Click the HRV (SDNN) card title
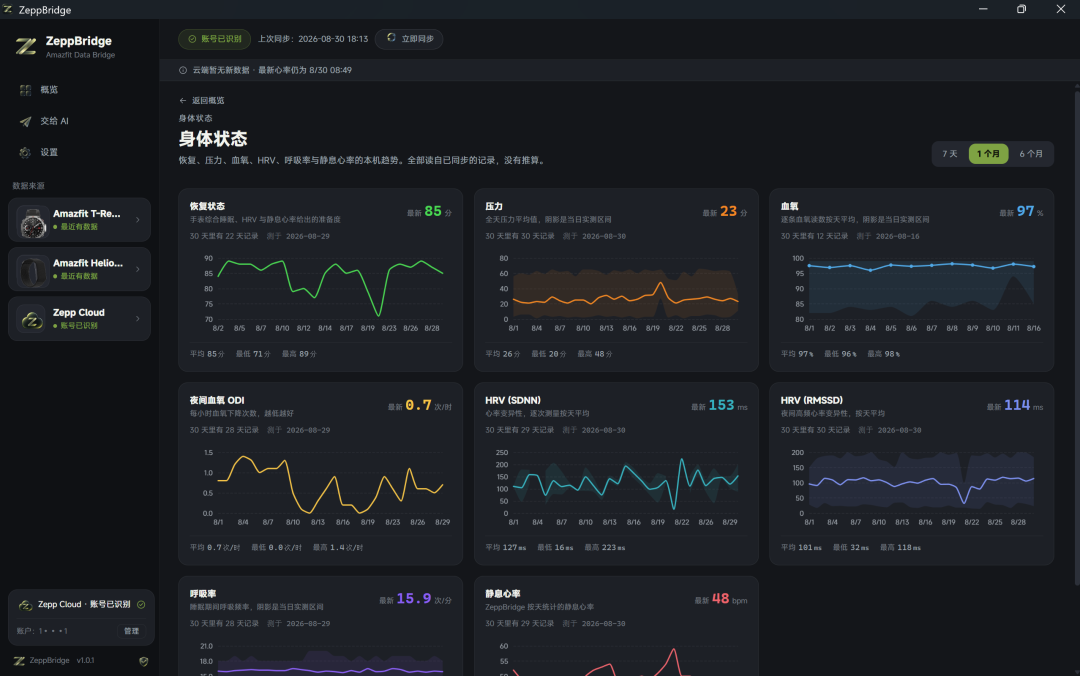The image size is (1080, 676). (x=512, y=400)
